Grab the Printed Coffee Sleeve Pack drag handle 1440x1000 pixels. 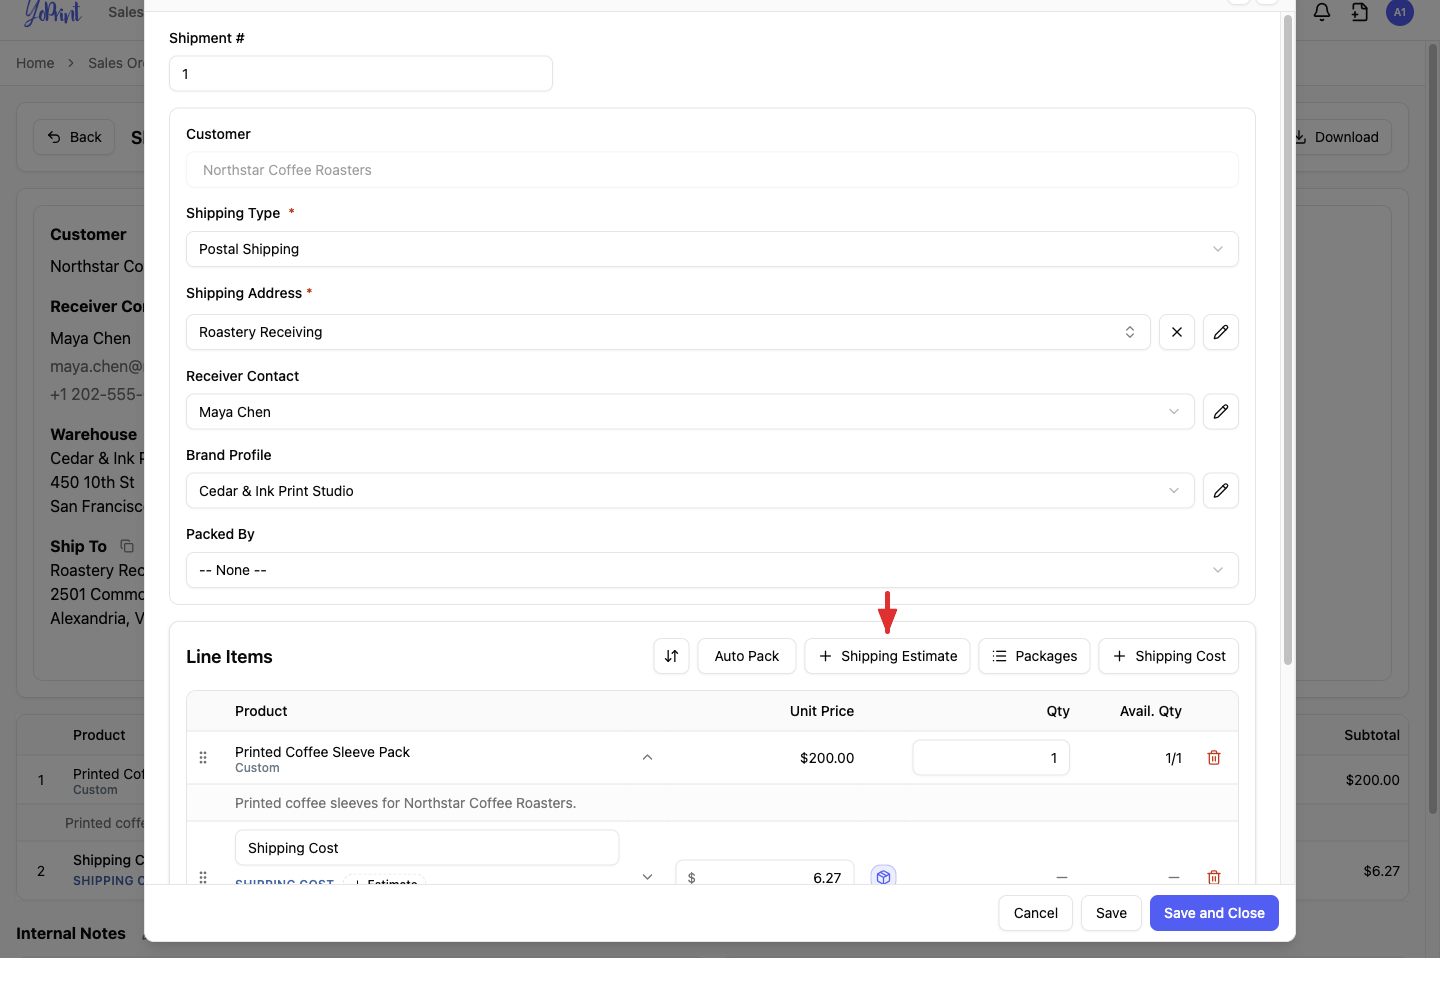[x=203, y=758]
